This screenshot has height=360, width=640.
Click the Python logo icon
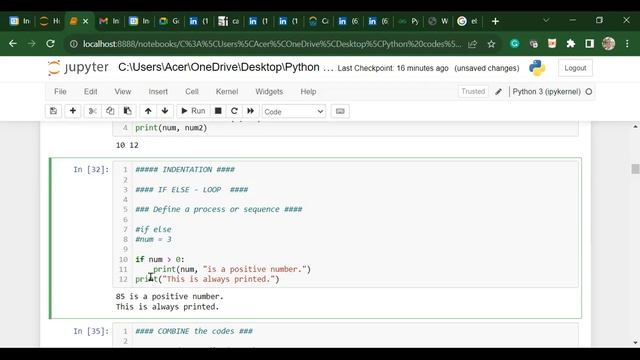pyautogui.click(x=537, y=68)
